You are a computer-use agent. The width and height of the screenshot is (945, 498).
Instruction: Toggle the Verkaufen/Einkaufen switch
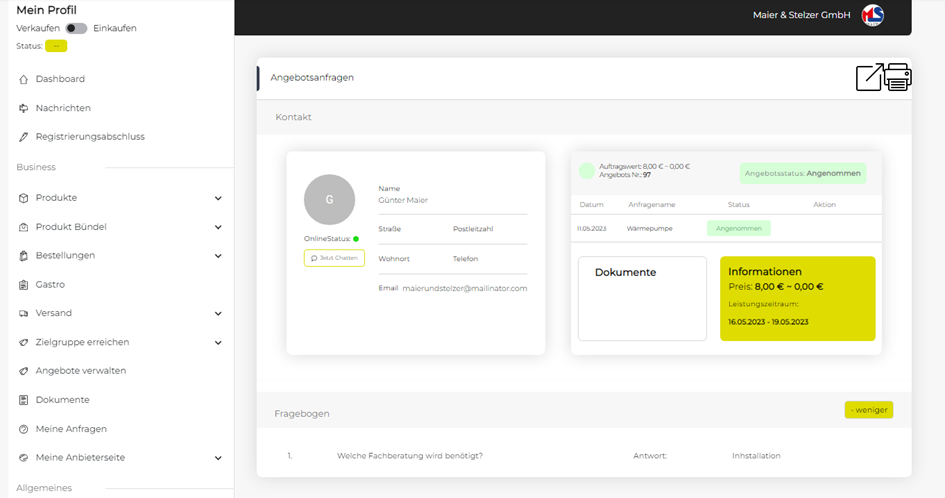pyautogui.click(x=77, y=28)
